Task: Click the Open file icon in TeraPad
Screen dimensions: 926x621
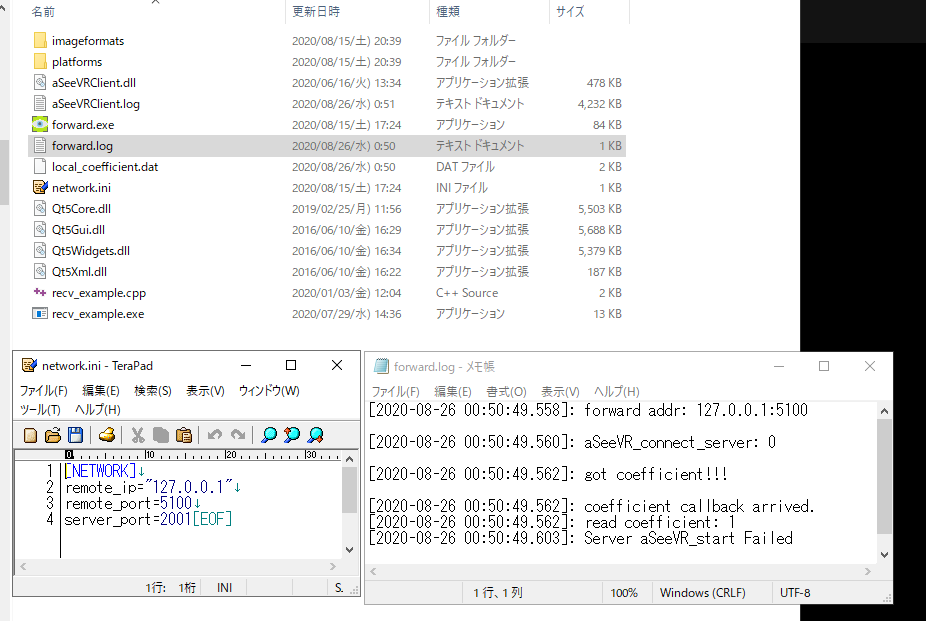Action: [x=52, y=435]
